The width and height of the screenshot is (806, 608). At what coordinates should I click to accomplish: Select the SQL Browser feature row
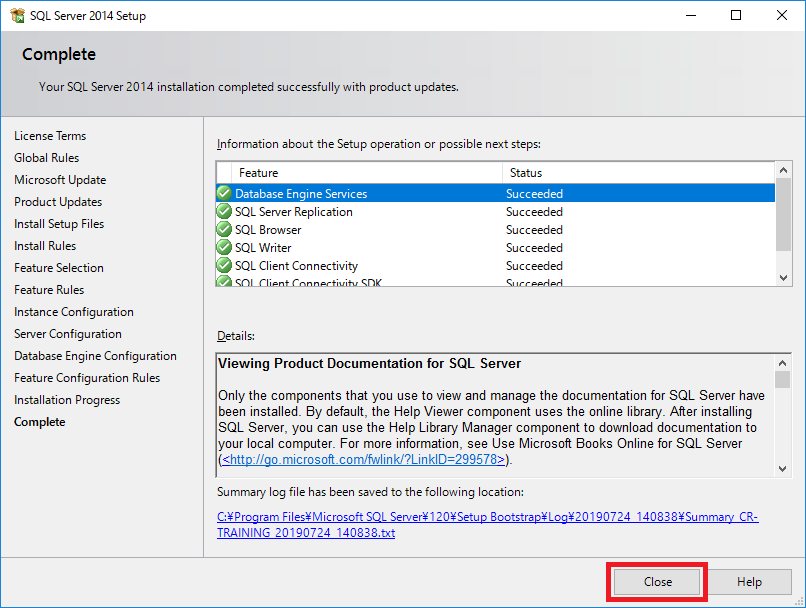tap(496, 229)
